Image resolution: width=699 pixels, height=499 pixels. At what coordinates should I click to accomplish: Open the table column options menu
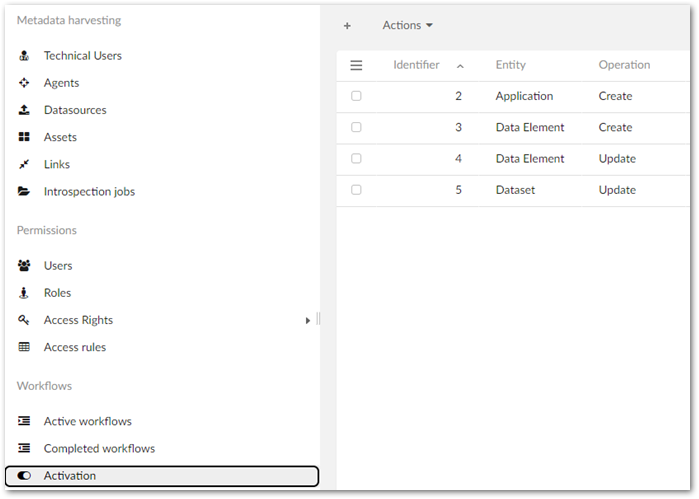(x=356, y=65)
